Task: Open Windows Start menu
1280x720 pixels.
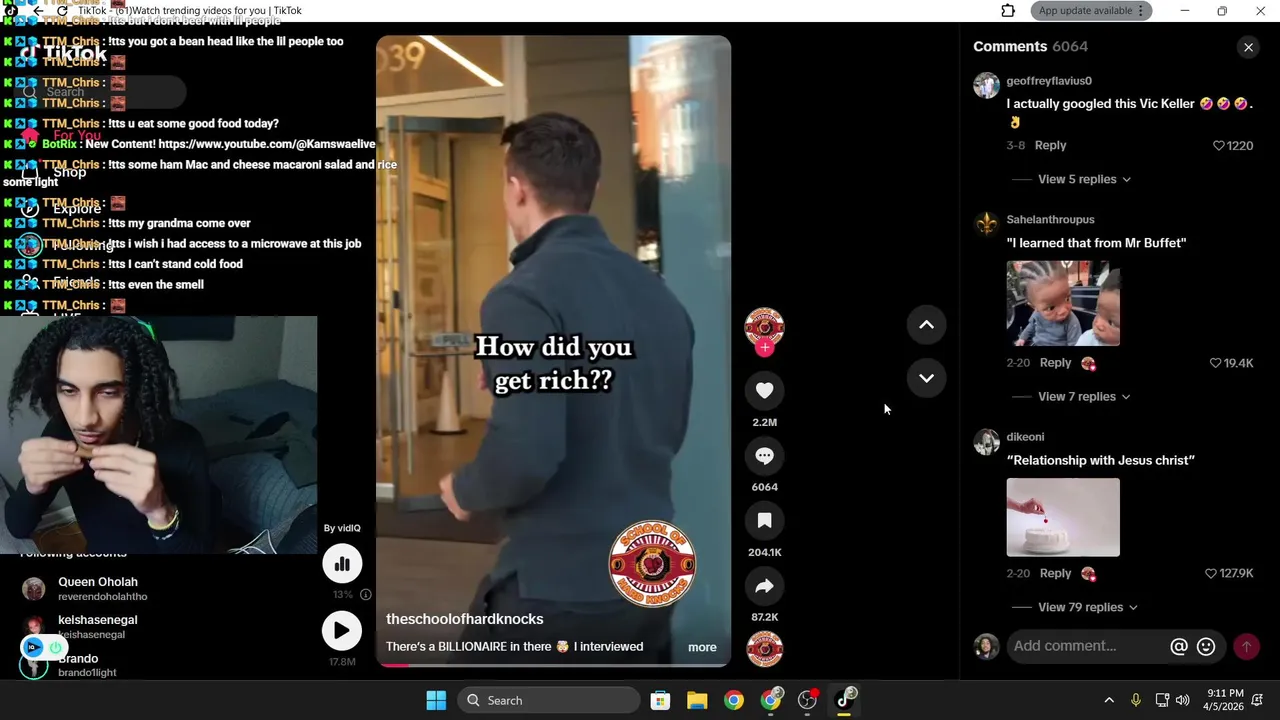Action: point(436,701)
